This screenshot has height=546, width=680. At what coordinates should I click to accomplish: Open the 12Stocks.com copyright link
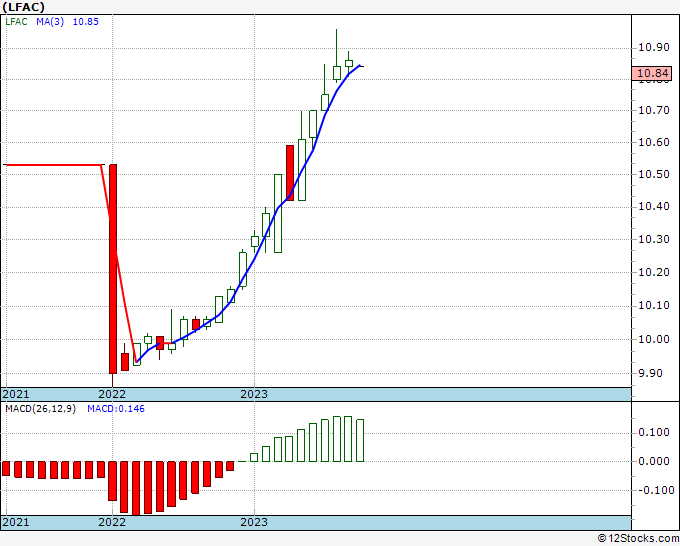click(x=638, y=539)
